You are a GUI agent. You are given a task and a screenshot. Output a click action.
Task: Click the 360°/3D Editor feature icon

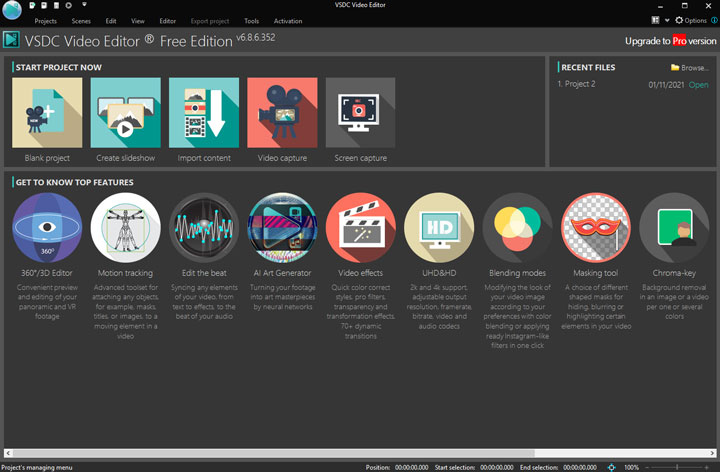point(47,228)
